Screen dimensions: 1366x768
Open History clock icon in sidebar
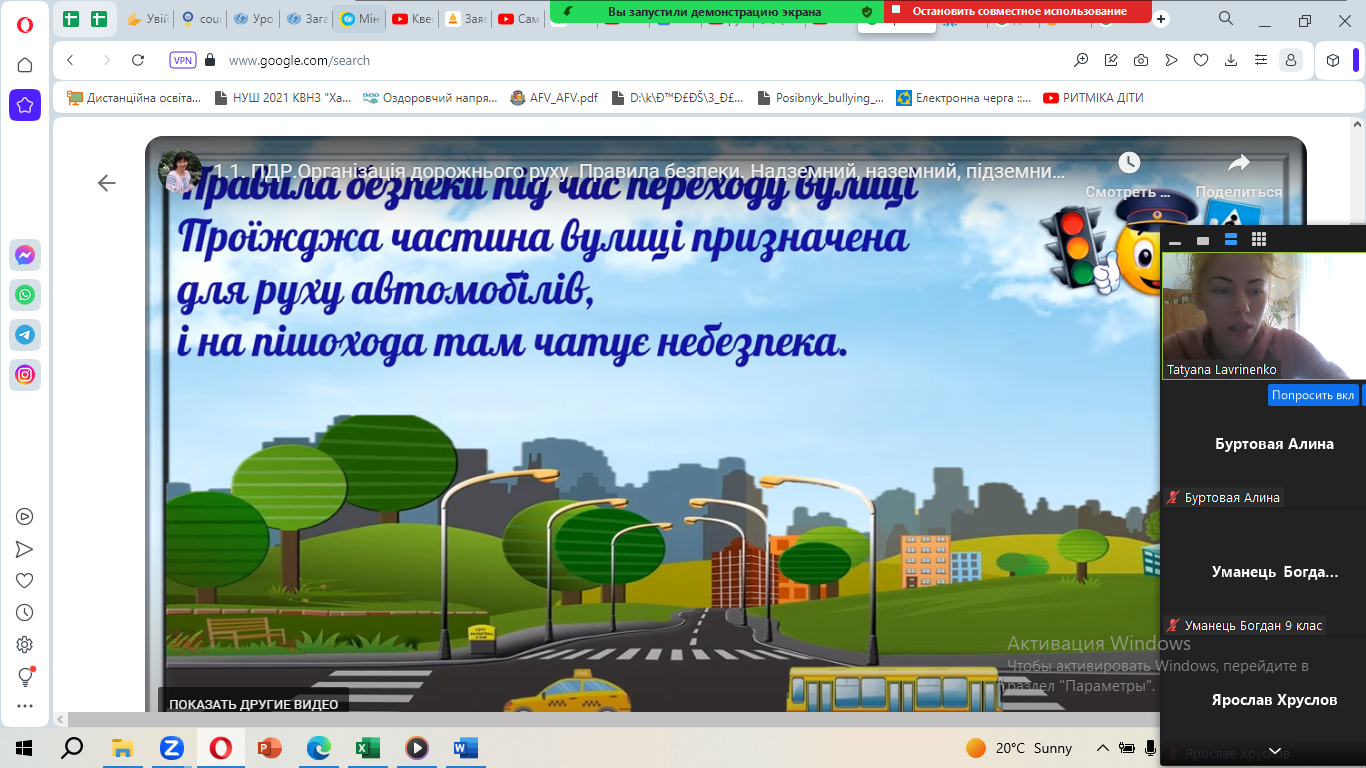pos(25,613)
